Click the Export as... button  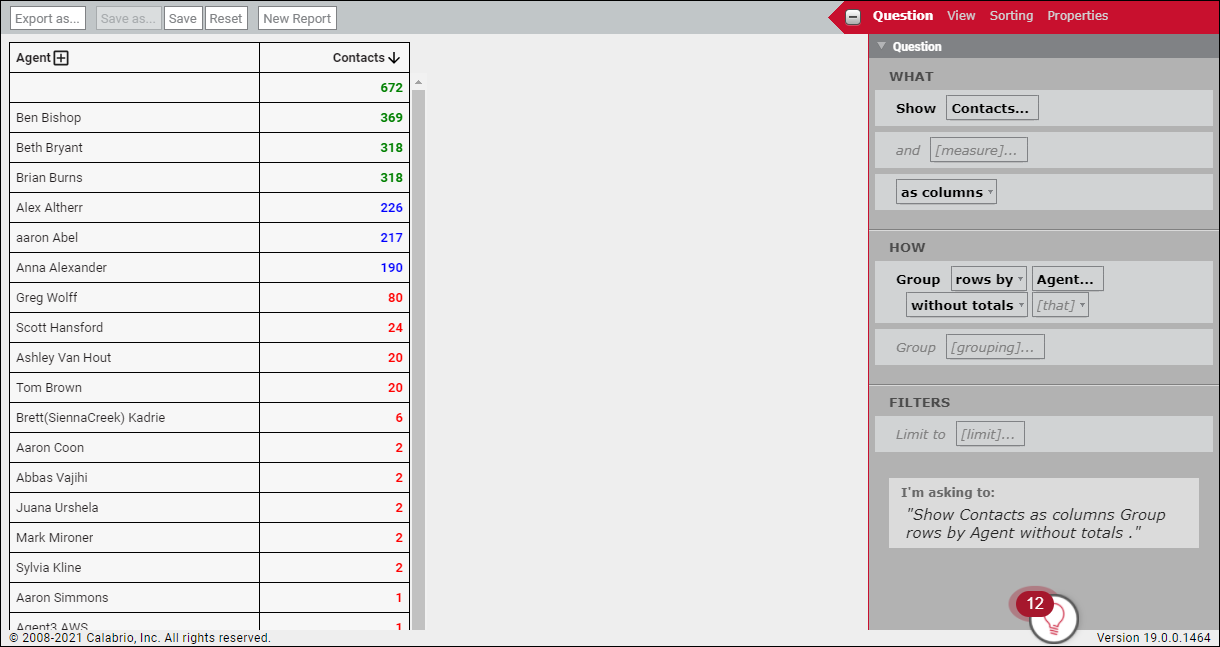point(48,18)
